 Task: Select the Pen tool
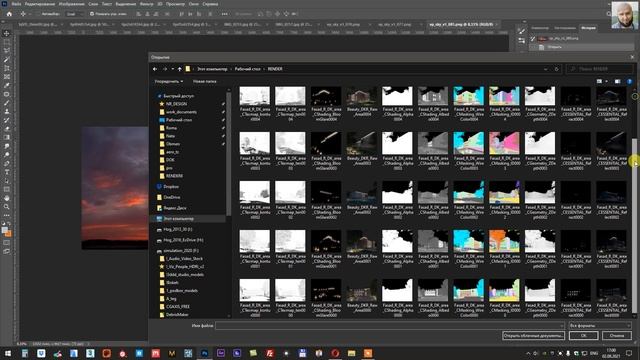[x=7, y=163]
